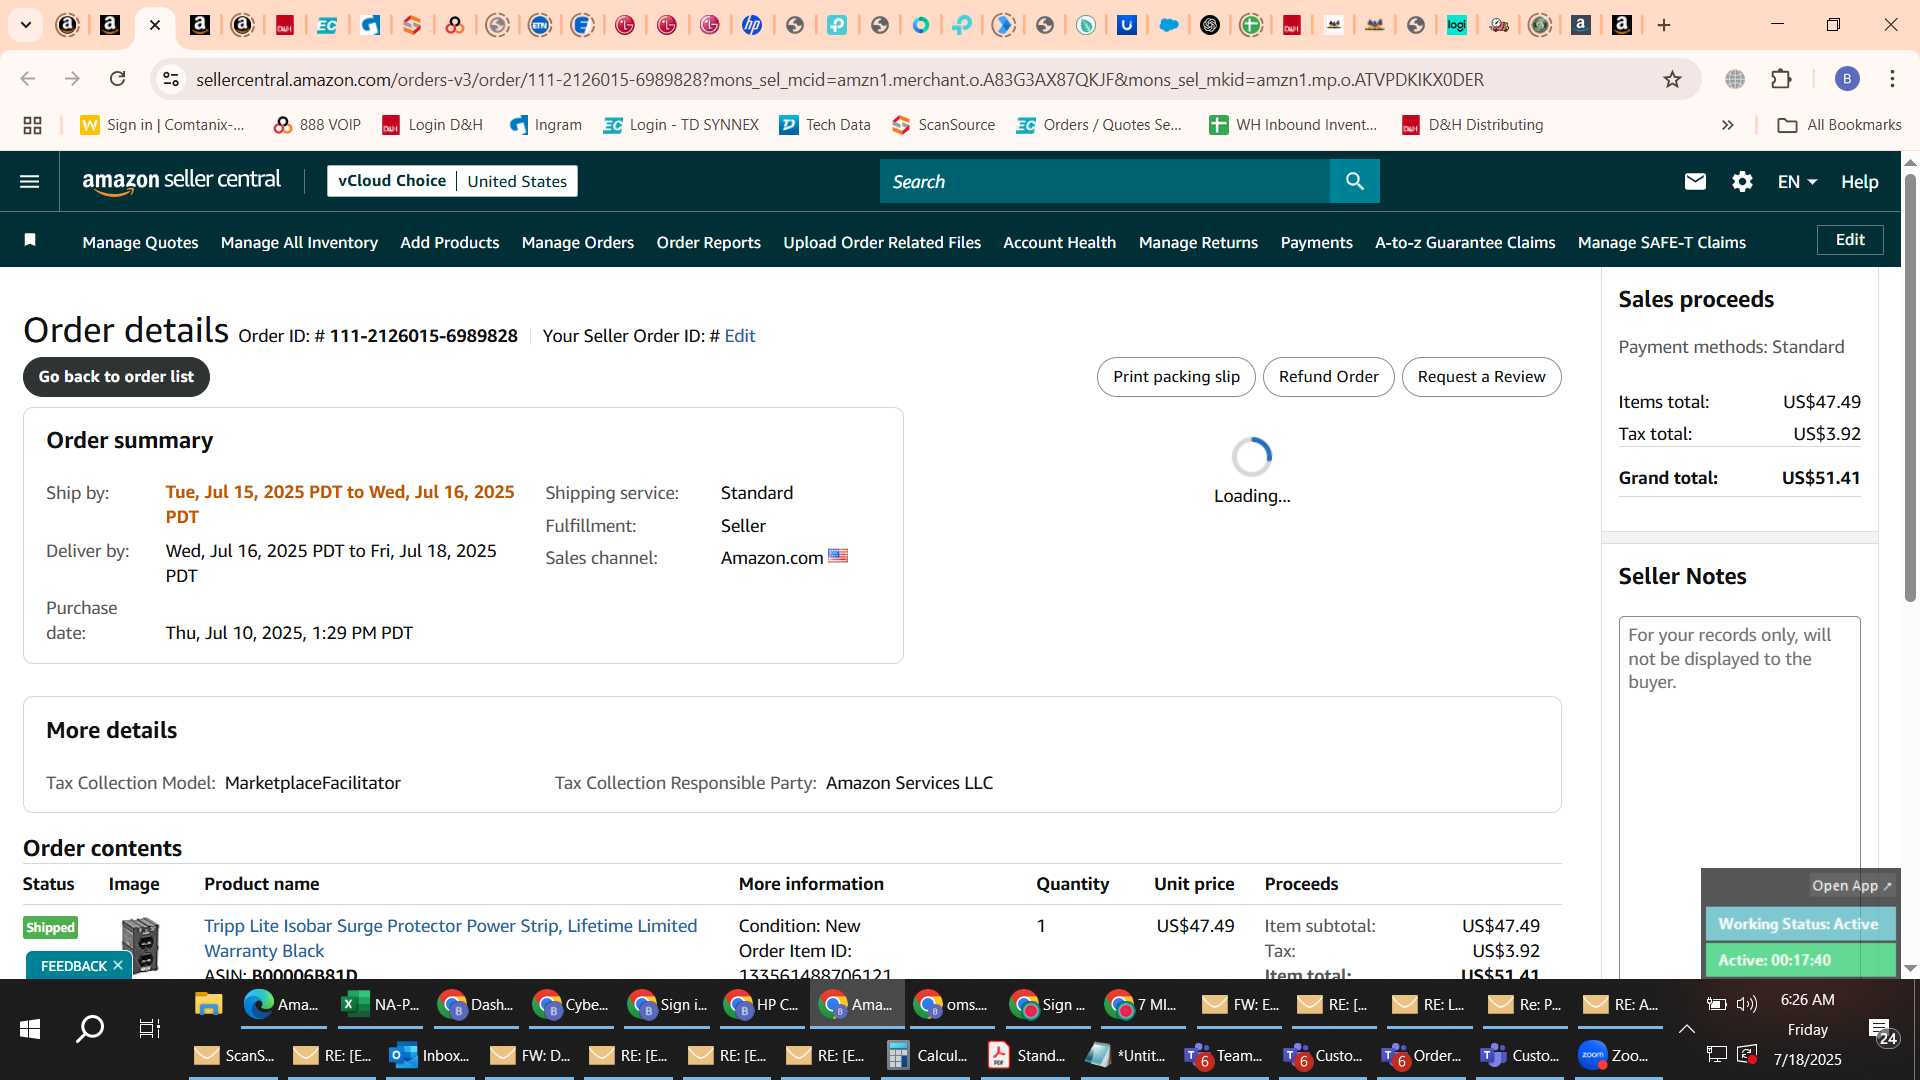
Task: Open the Calculator taskbar item
Action: [928, 1055]
